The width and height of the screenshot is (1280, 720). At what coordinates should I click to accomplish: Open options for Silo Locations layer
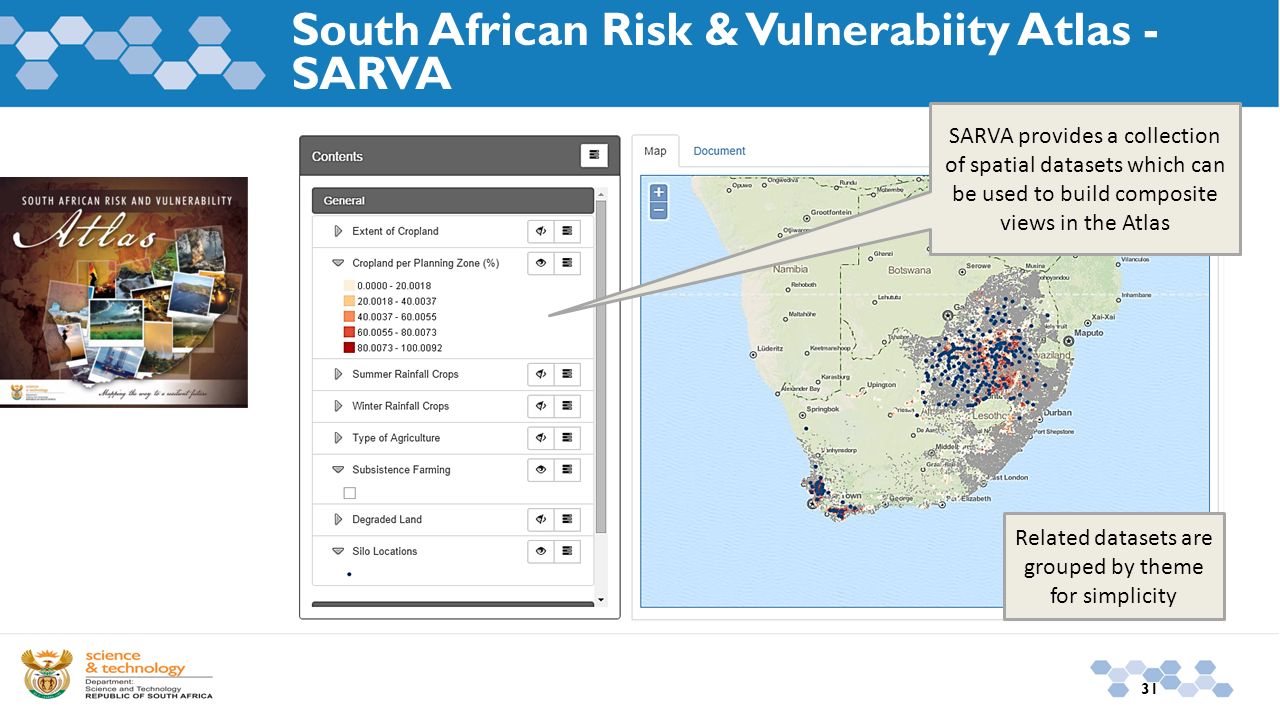(567, 551)
